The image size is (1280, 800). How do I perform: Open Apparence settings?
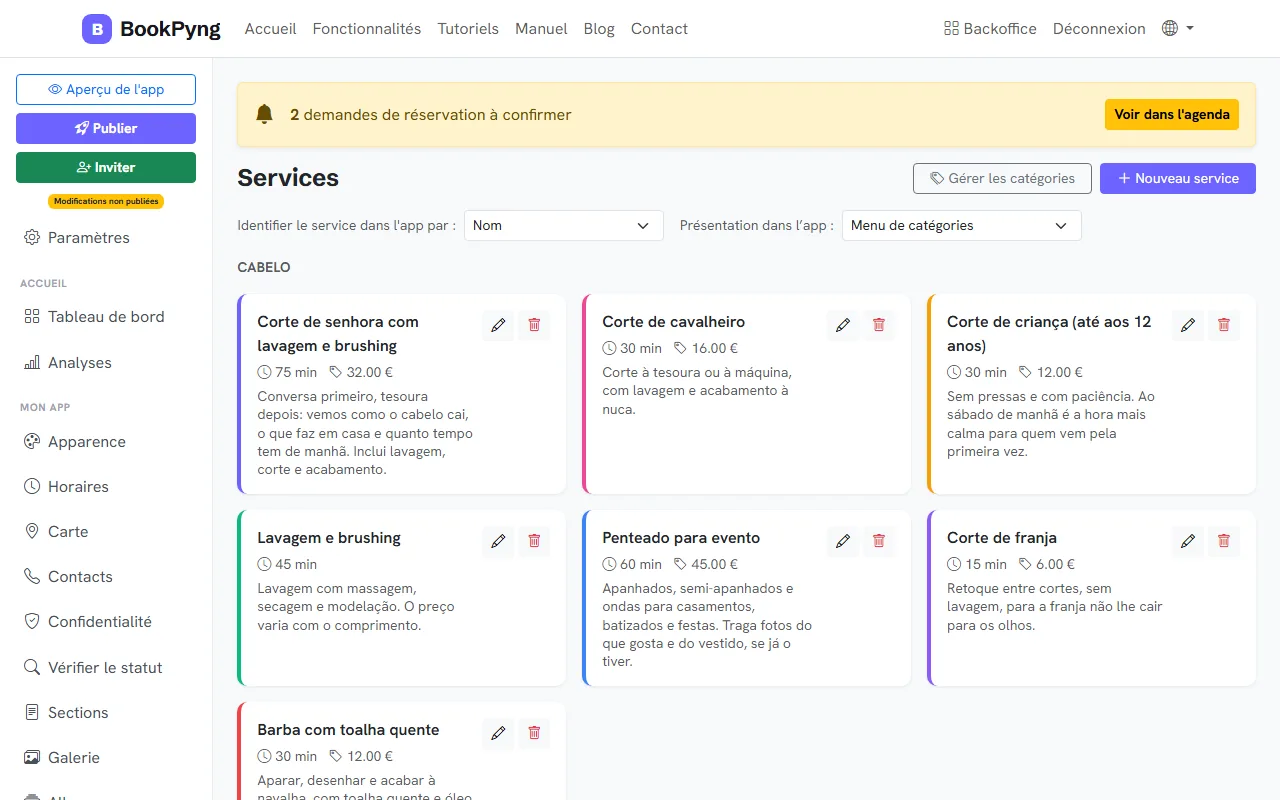point(106,441)
